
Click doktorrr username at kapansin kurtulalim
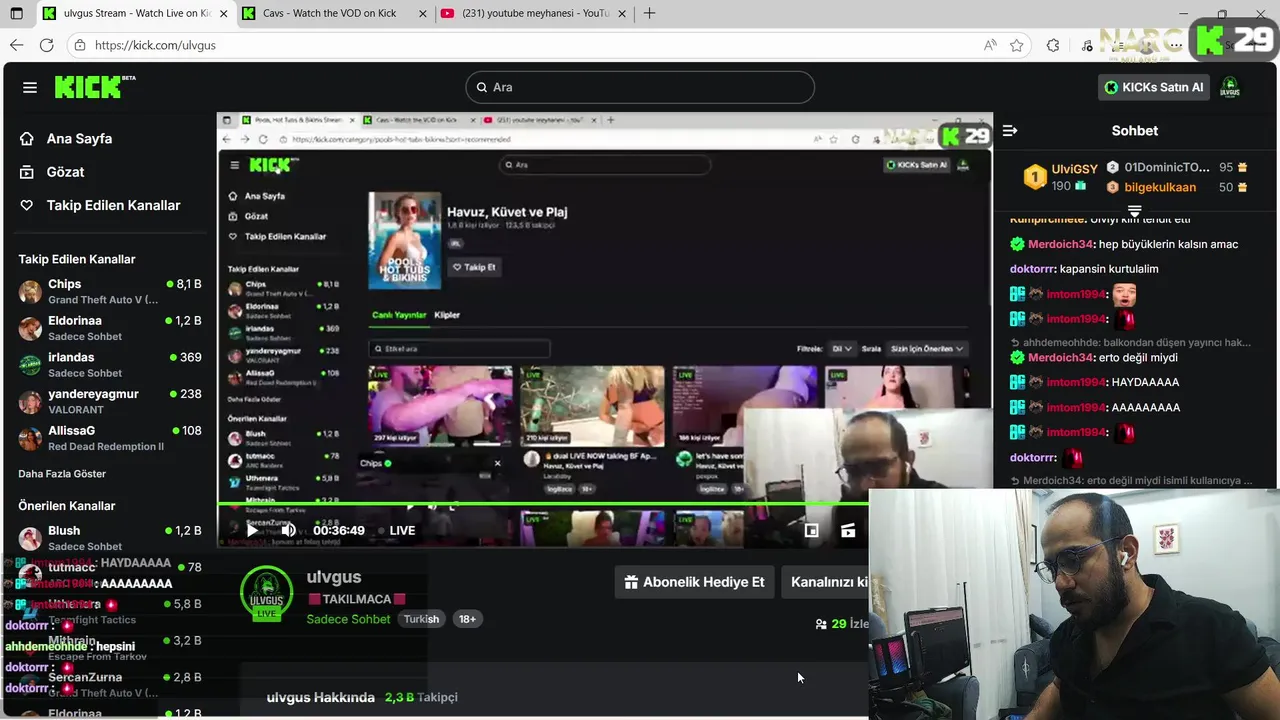[x=1033, y=269]
